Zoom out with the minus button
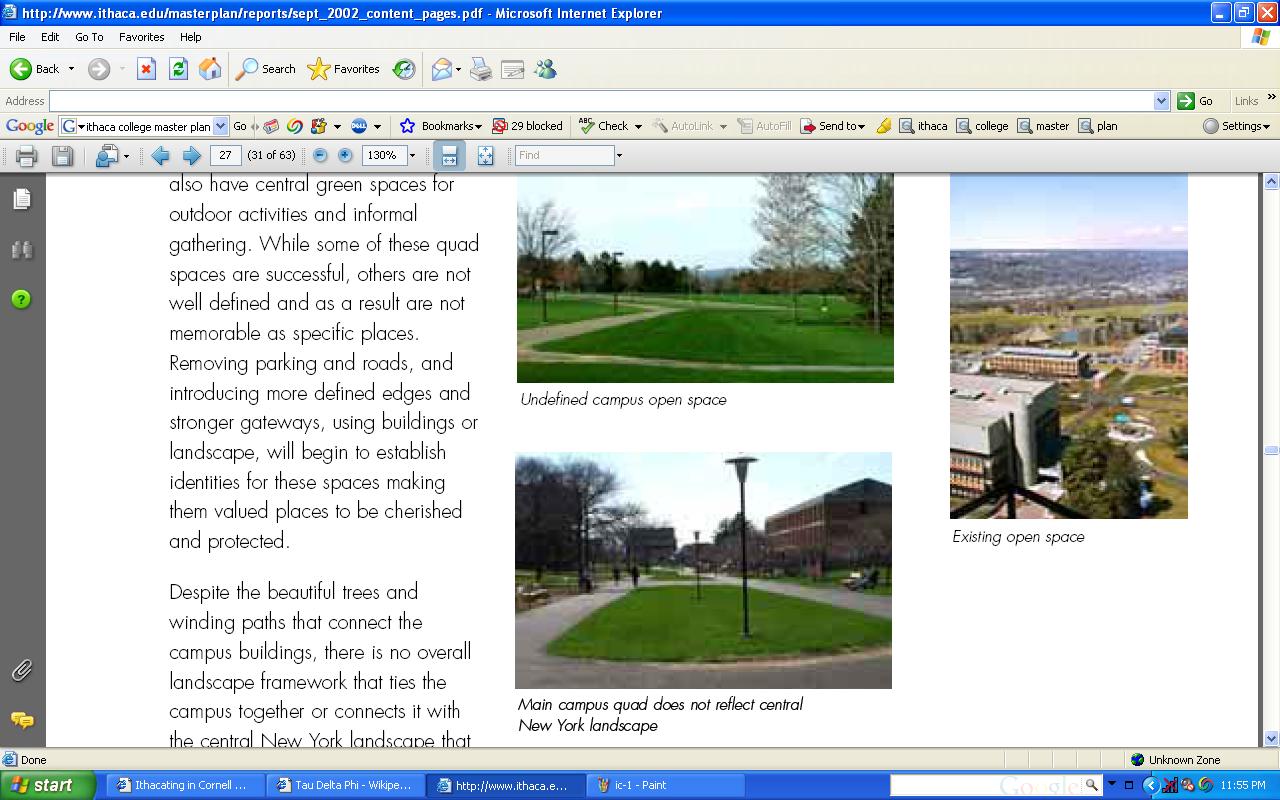Screen dimensions: 1280x800 [x=320, y=156]
